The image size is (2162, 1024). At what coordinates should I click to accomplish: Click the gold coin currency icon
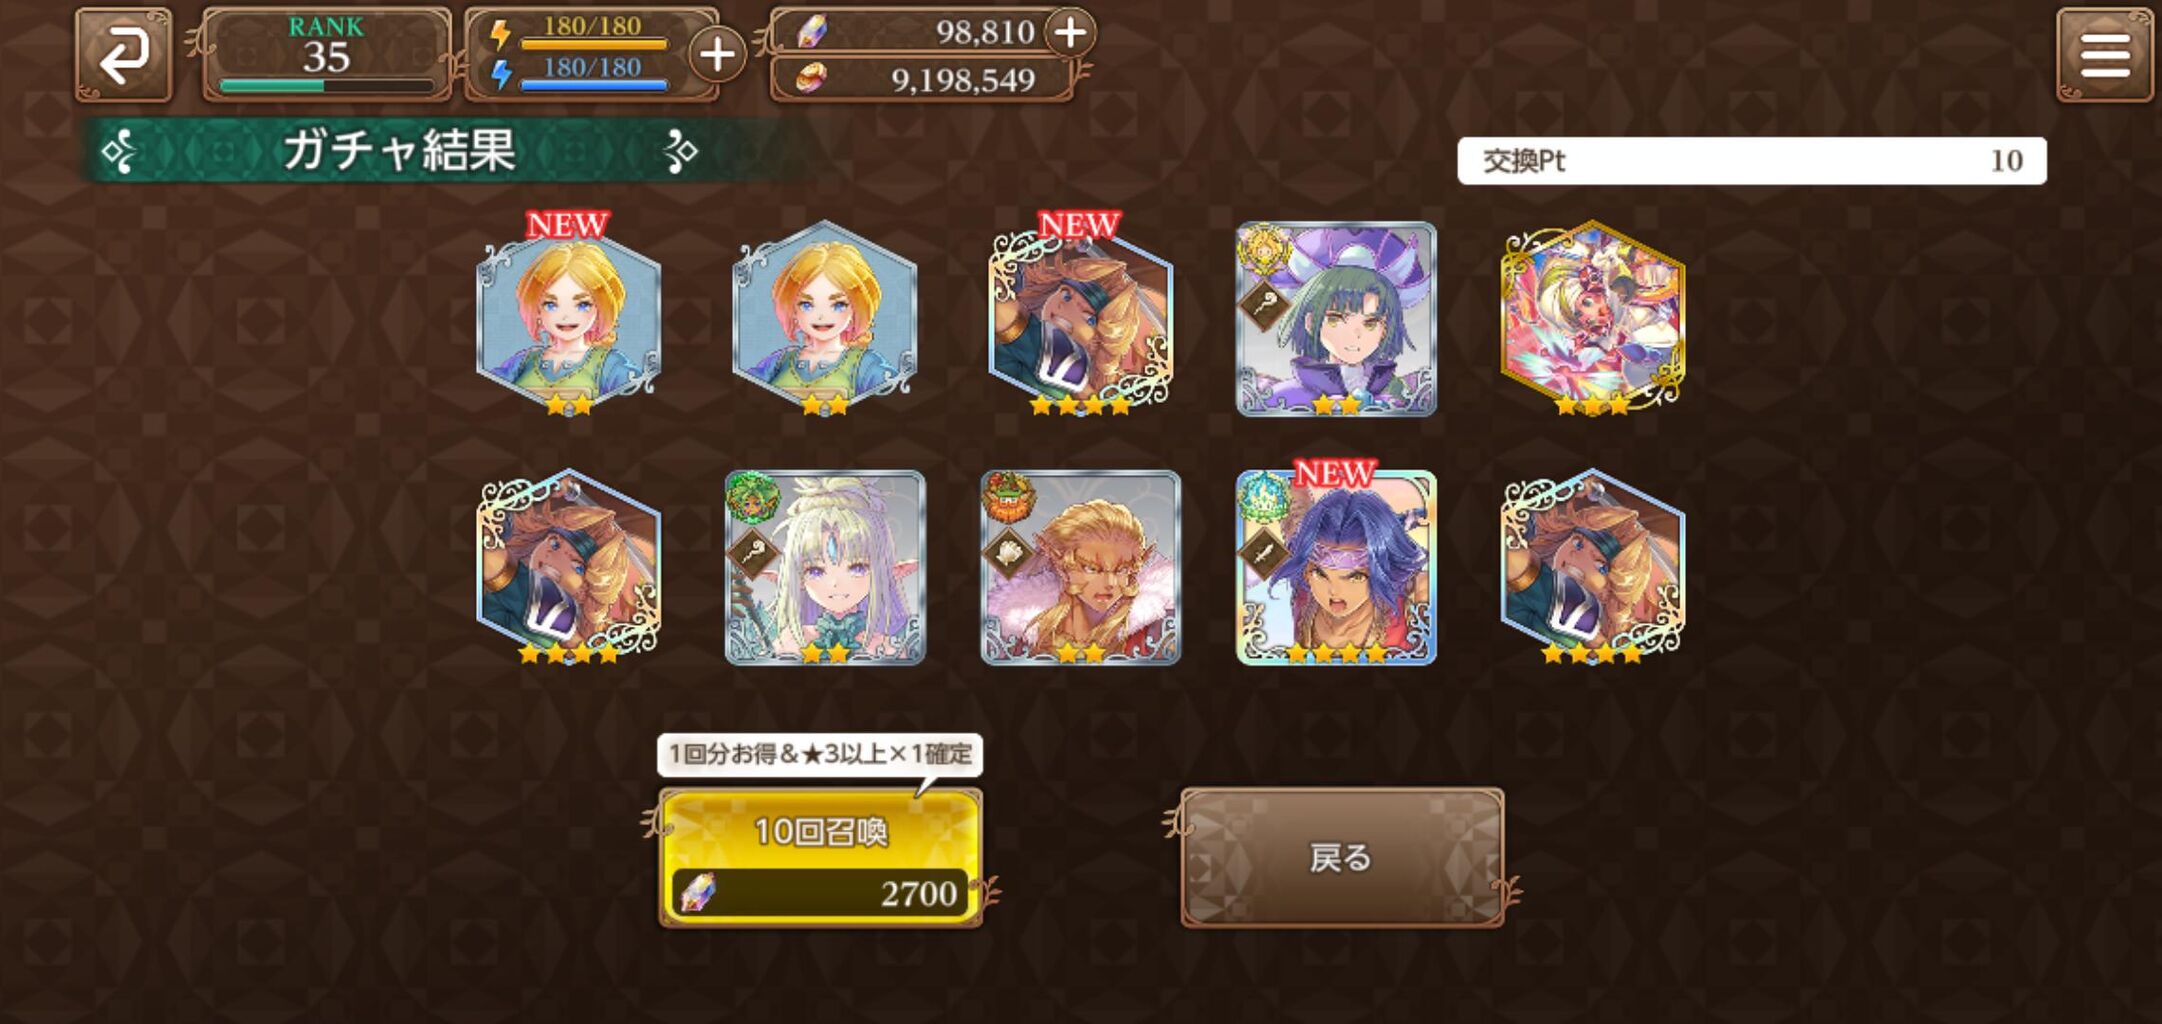pos(811,78)
